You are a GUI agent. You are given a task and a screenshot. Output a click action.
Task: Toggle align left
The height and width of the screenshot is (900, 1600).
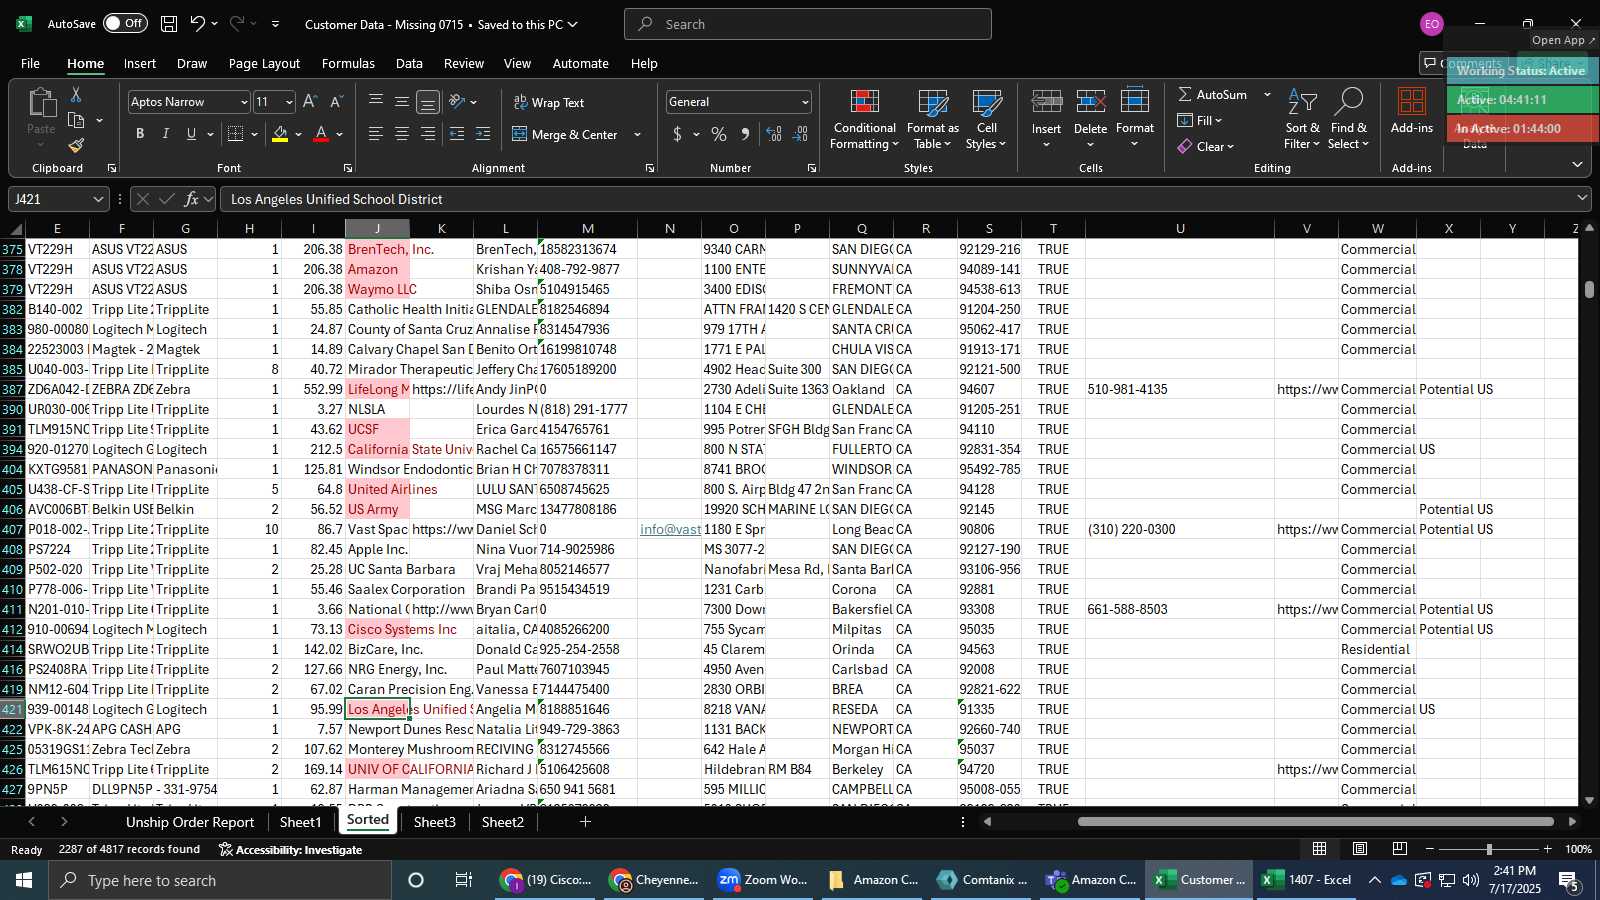point(376,134)
